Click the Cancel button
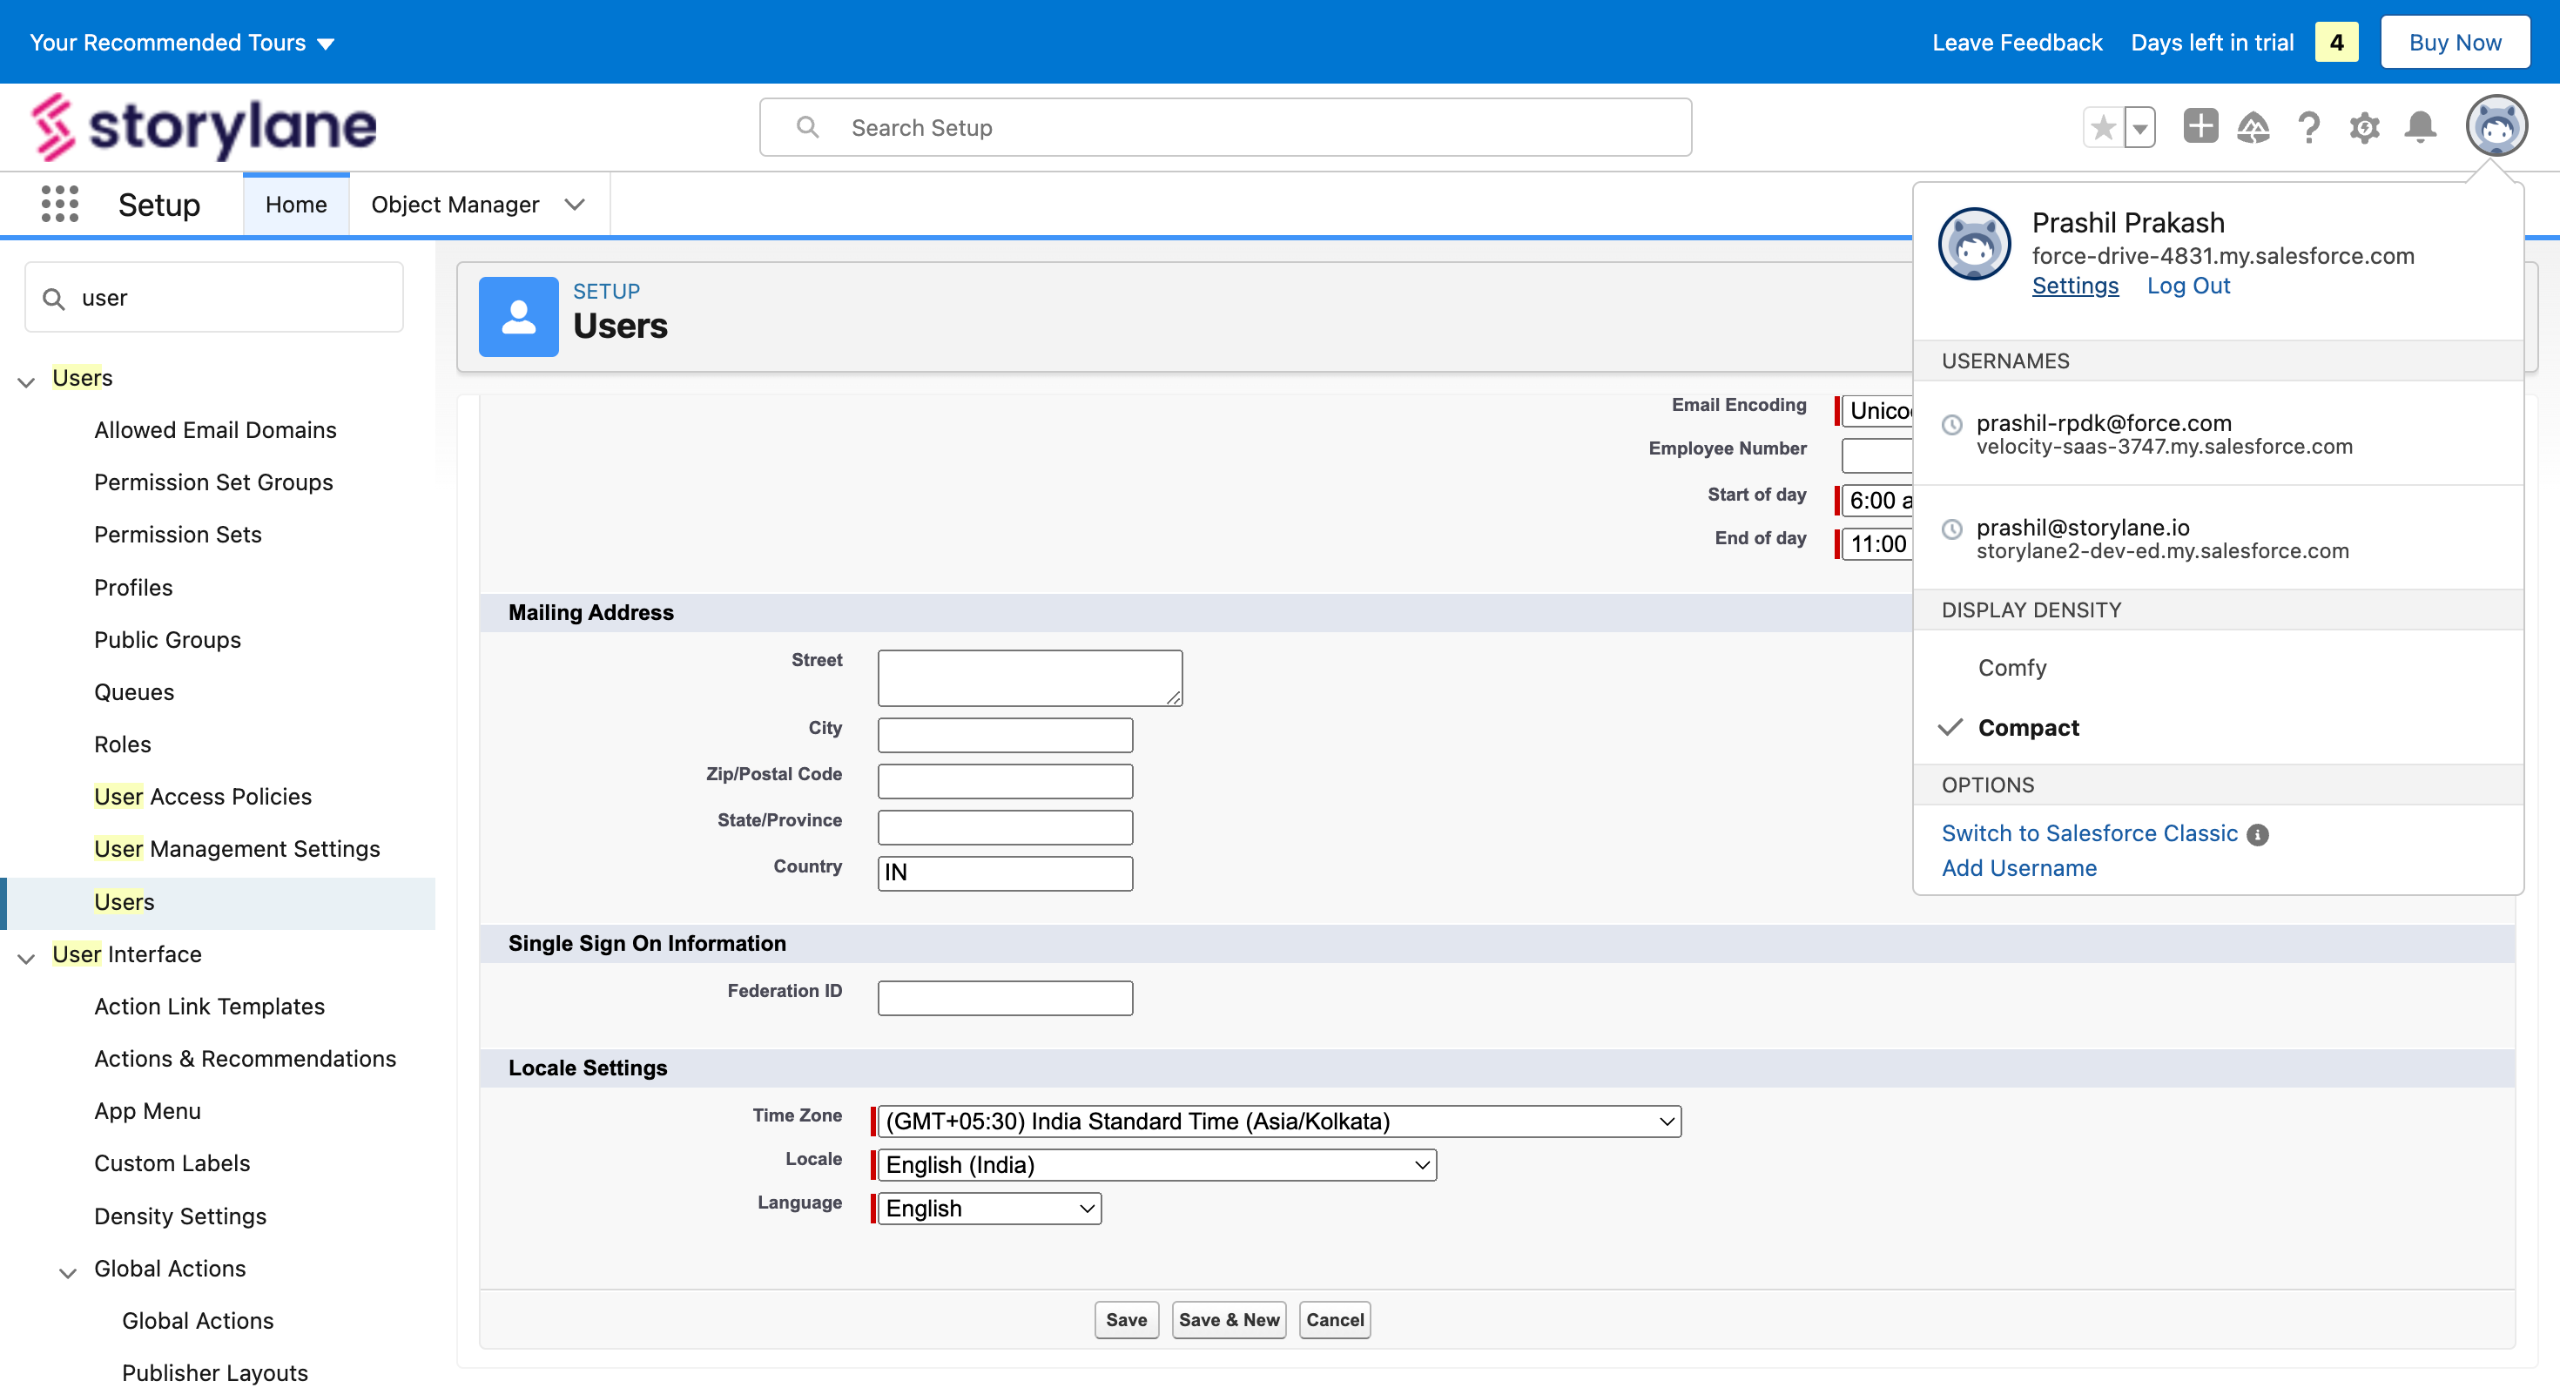The height and width of the screenshot is (1389, 2560). point(1335,1320)
